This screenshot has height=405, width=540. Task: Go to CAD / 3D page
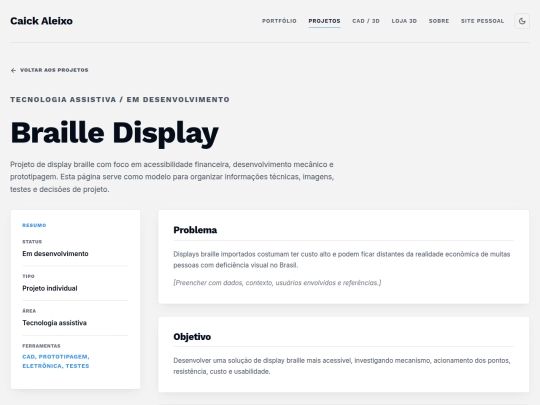click(366, 21)
